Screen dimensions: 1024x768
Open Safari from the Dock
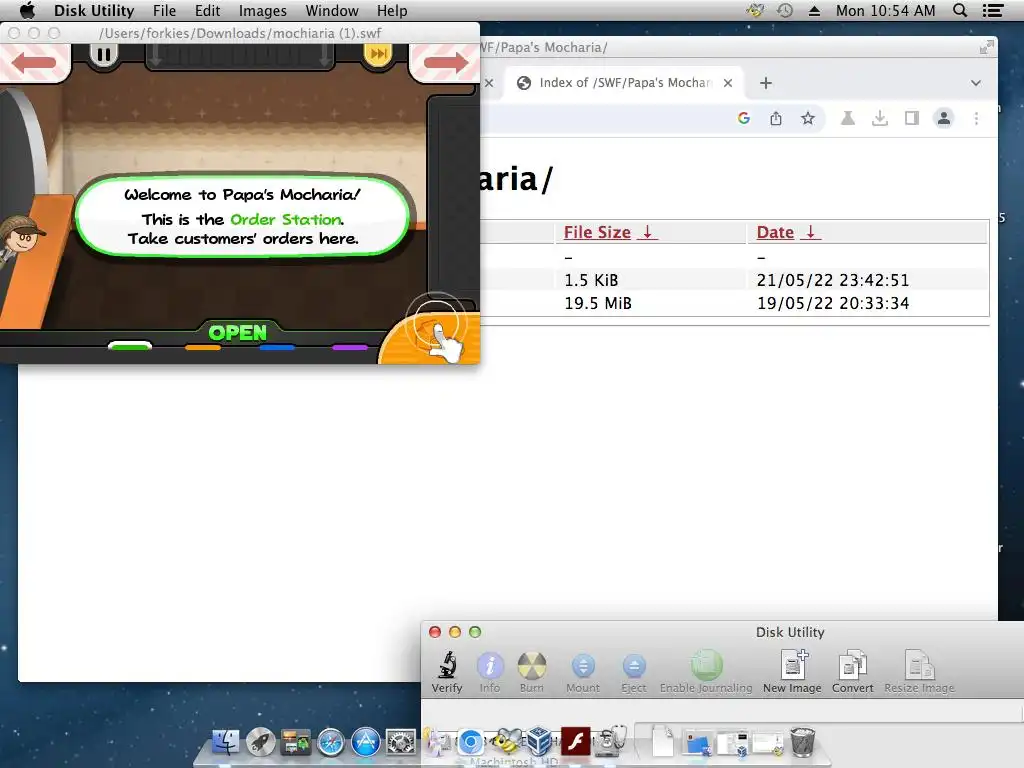(330, 743)
